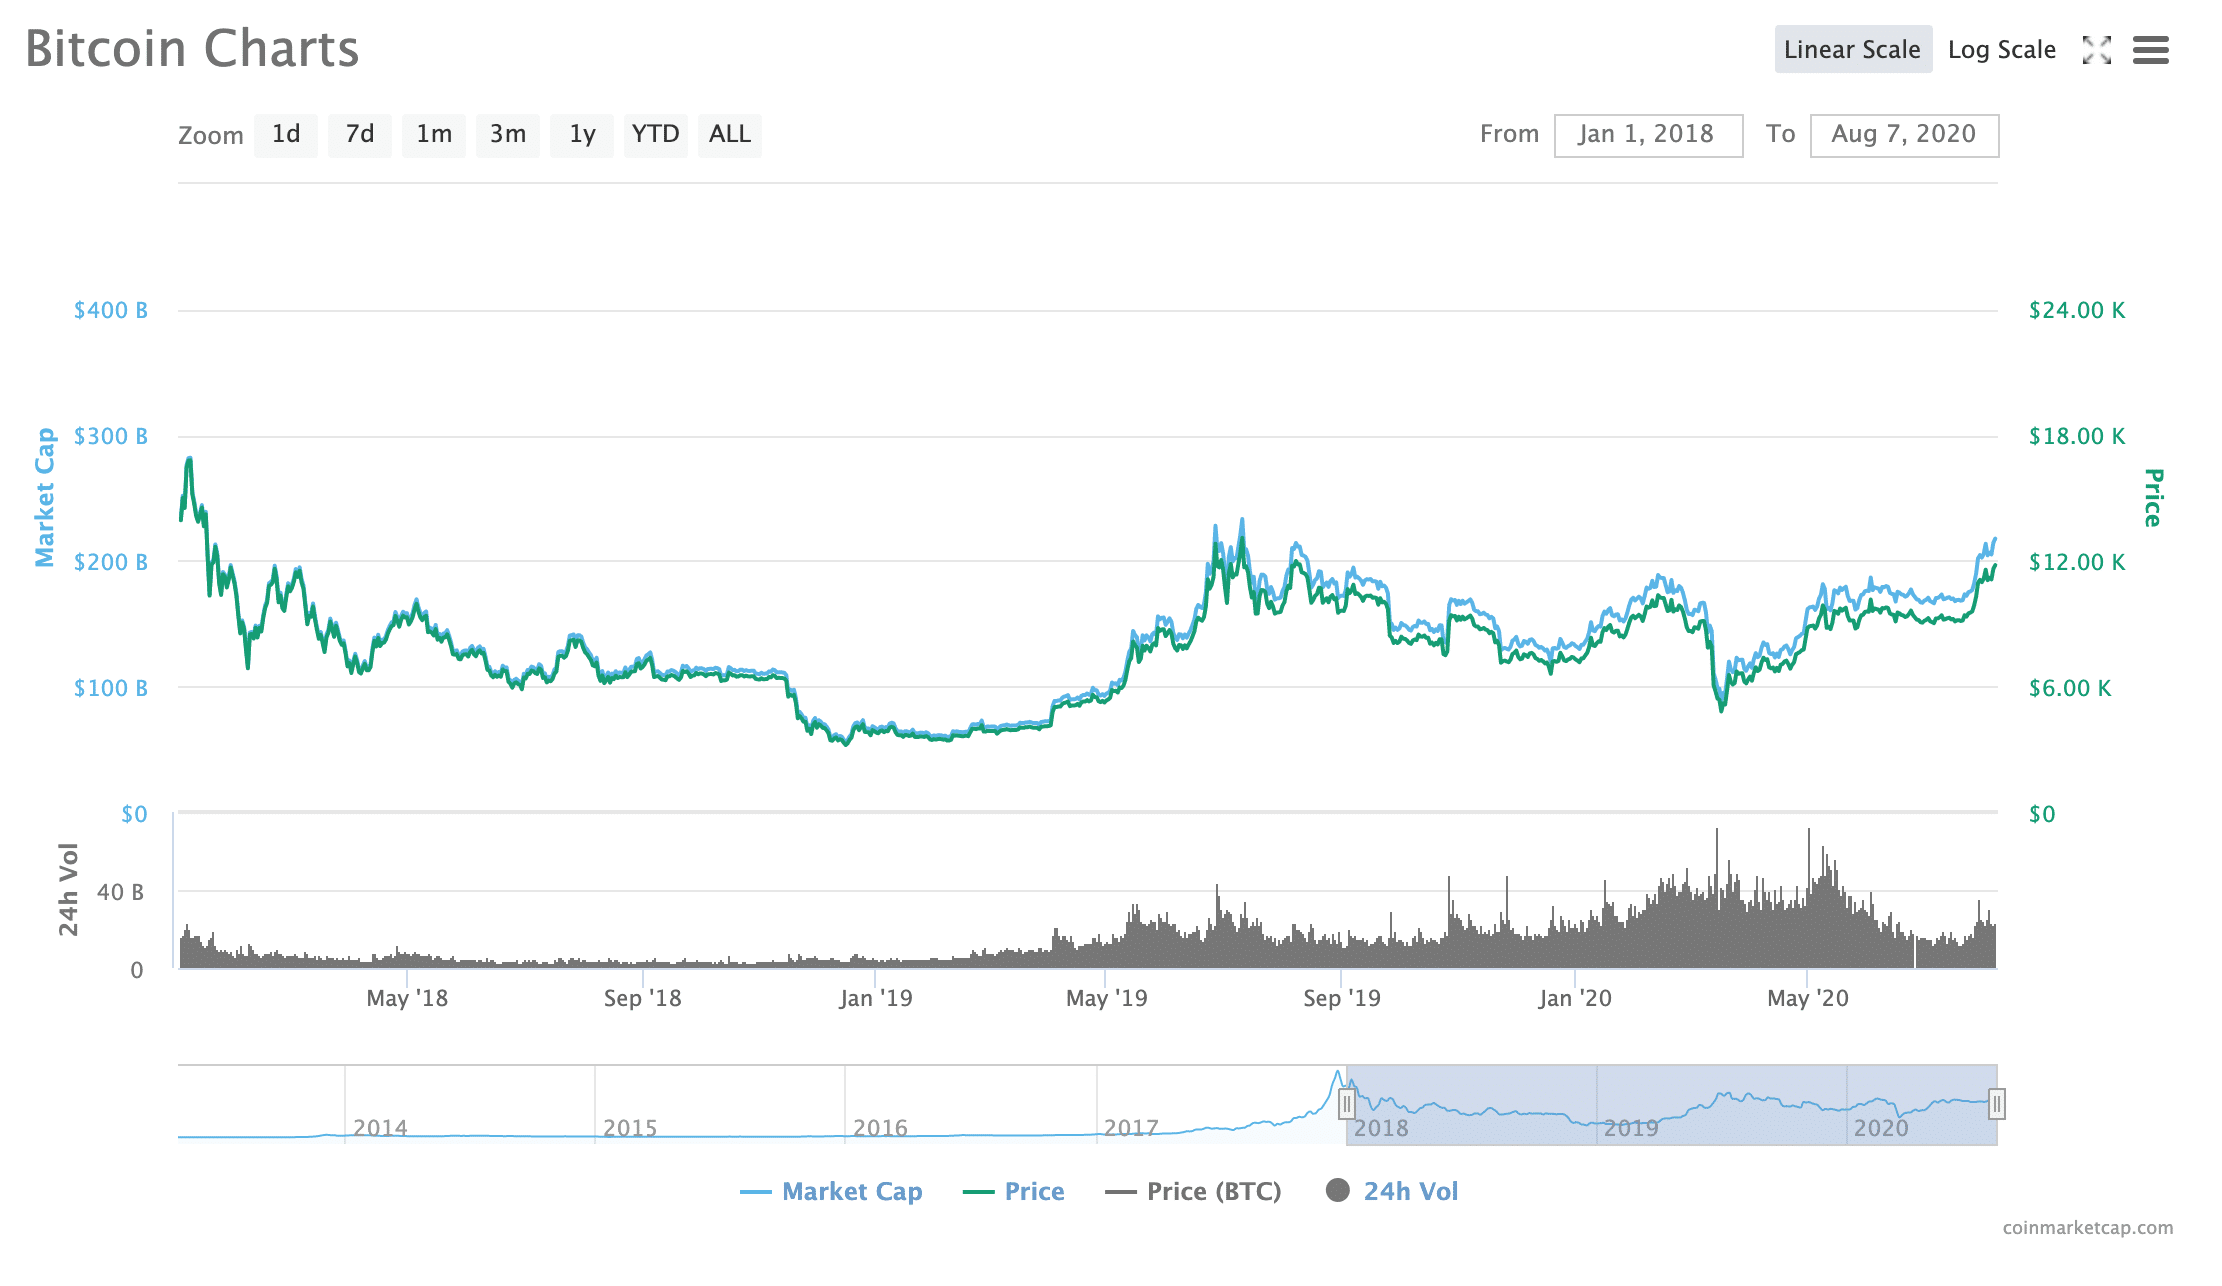Toggle the 24h Vol legend circle

coord(1338,1190)
